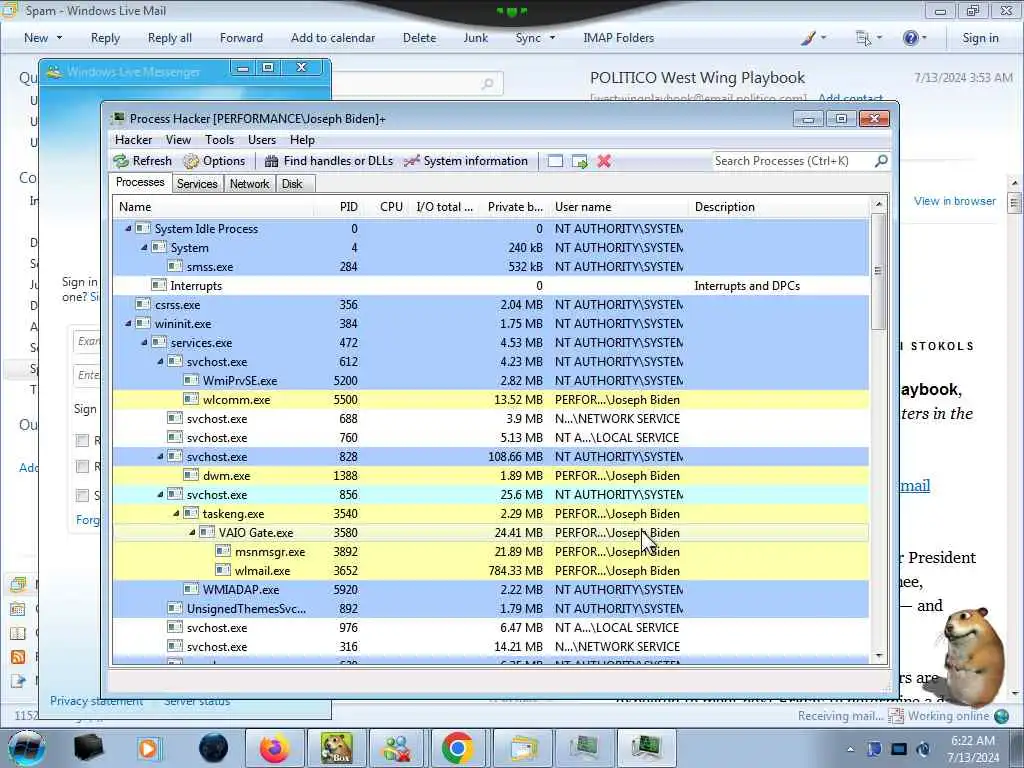
Task: Select the wlmail.exe process row
Action: pos(490,571)
